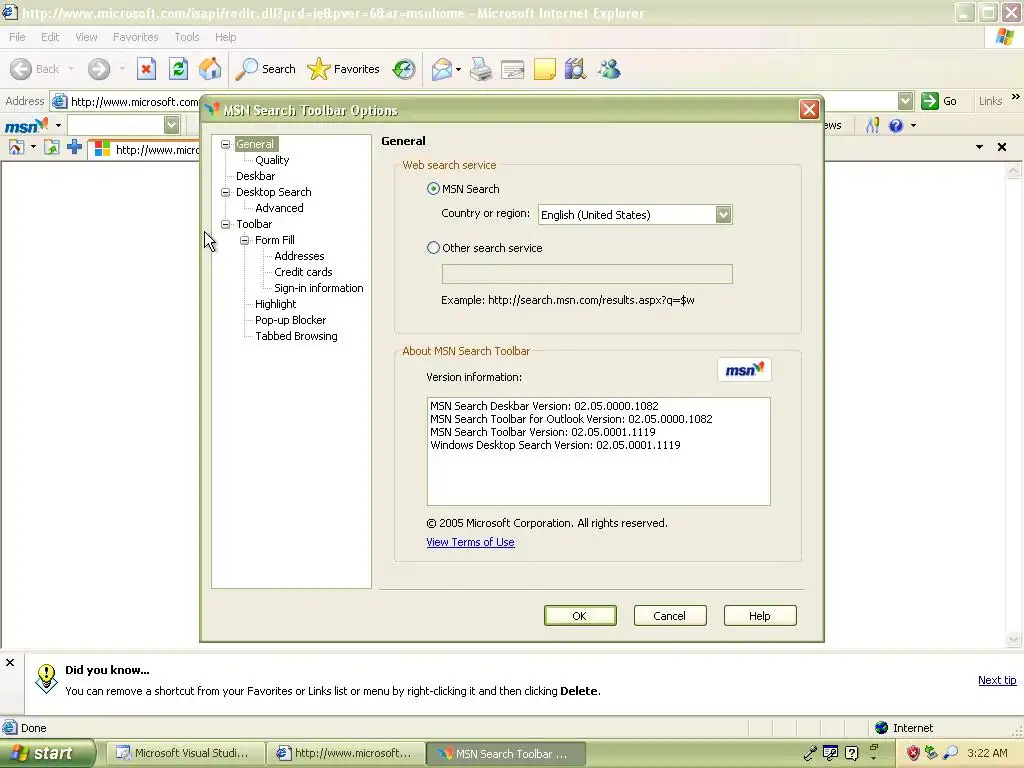
Task: Collapse the General tree node
Action: point(225,144)
